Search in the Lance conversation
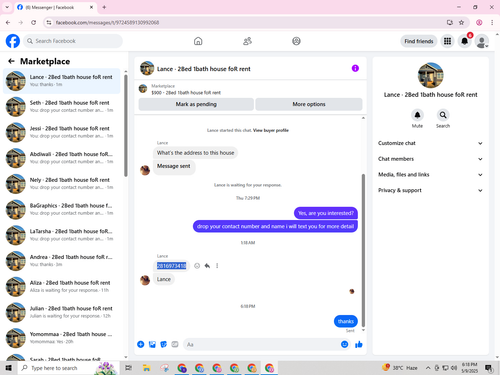Image resolution: width=500 pixels, height=375 pixels. pyautogui.click(x=443, y=115)
